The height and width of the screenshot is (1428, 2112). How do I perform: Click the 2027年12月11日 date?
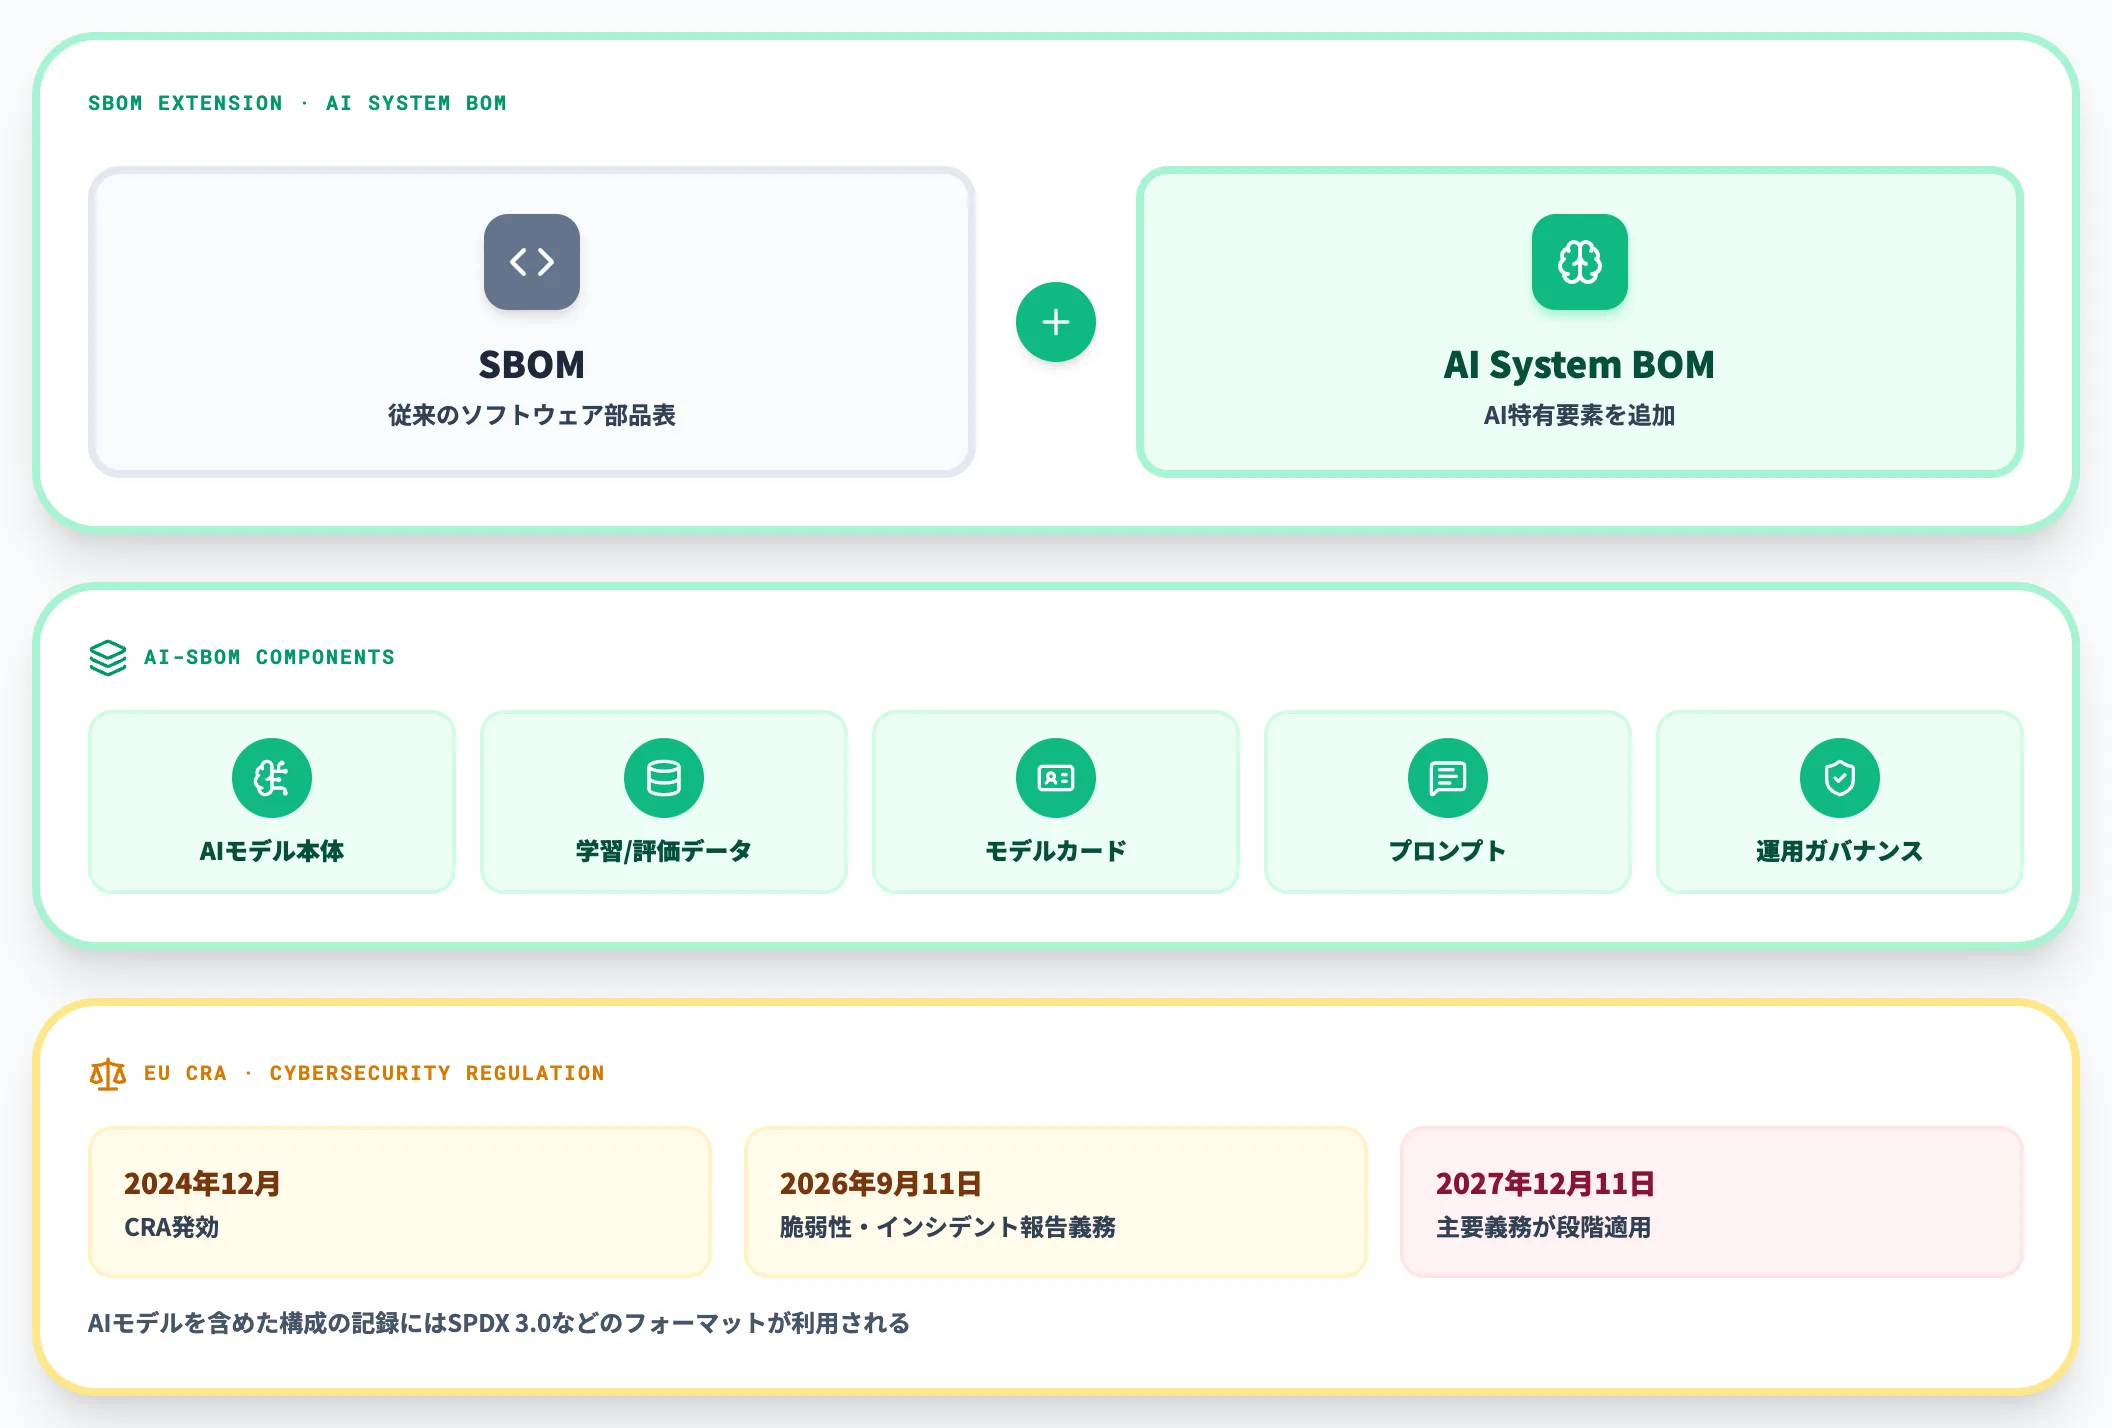click(1545, 1184)
